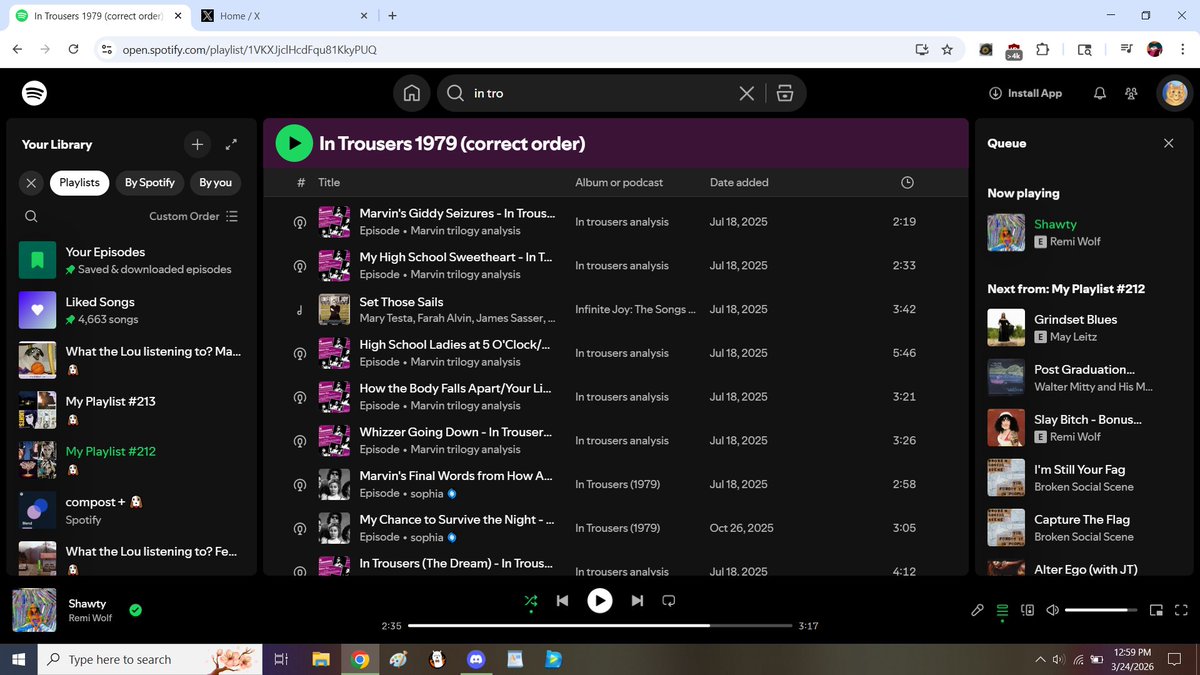Clear the search text with X
This screenshot has width=1200, height=675.
[x=746, y=93]
